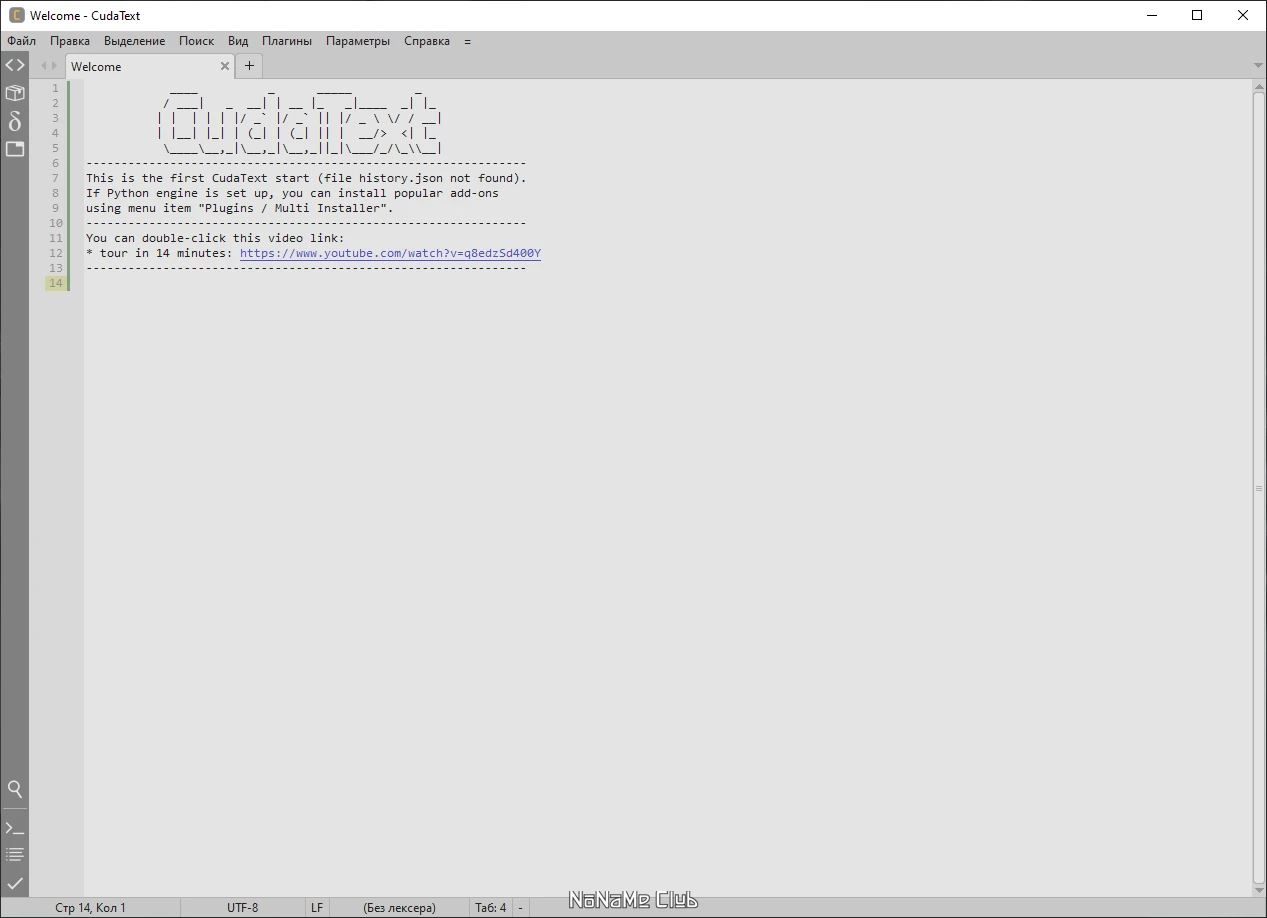
Task: Maximize the CudaText window
Action: [x=1197, y=15]
